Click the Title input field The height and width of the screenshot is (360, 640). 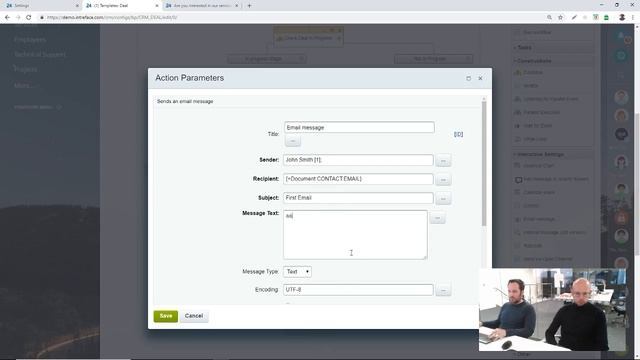click(359, 127)
